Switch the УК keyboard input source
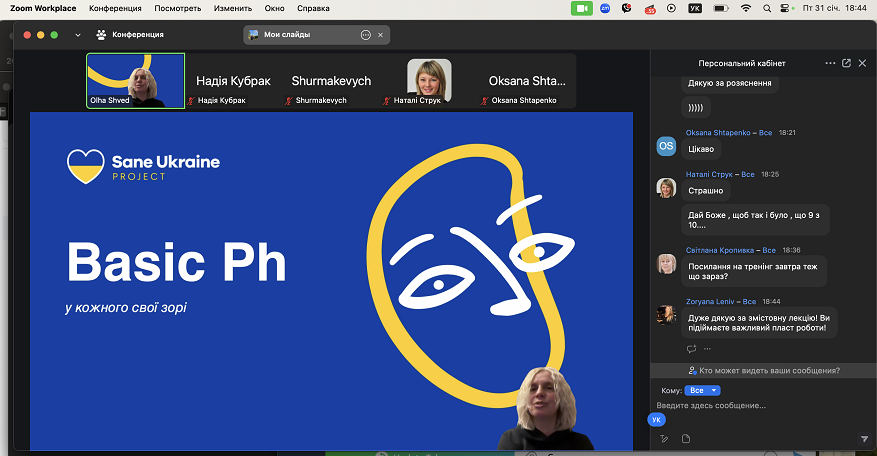 tap(695, 8)
